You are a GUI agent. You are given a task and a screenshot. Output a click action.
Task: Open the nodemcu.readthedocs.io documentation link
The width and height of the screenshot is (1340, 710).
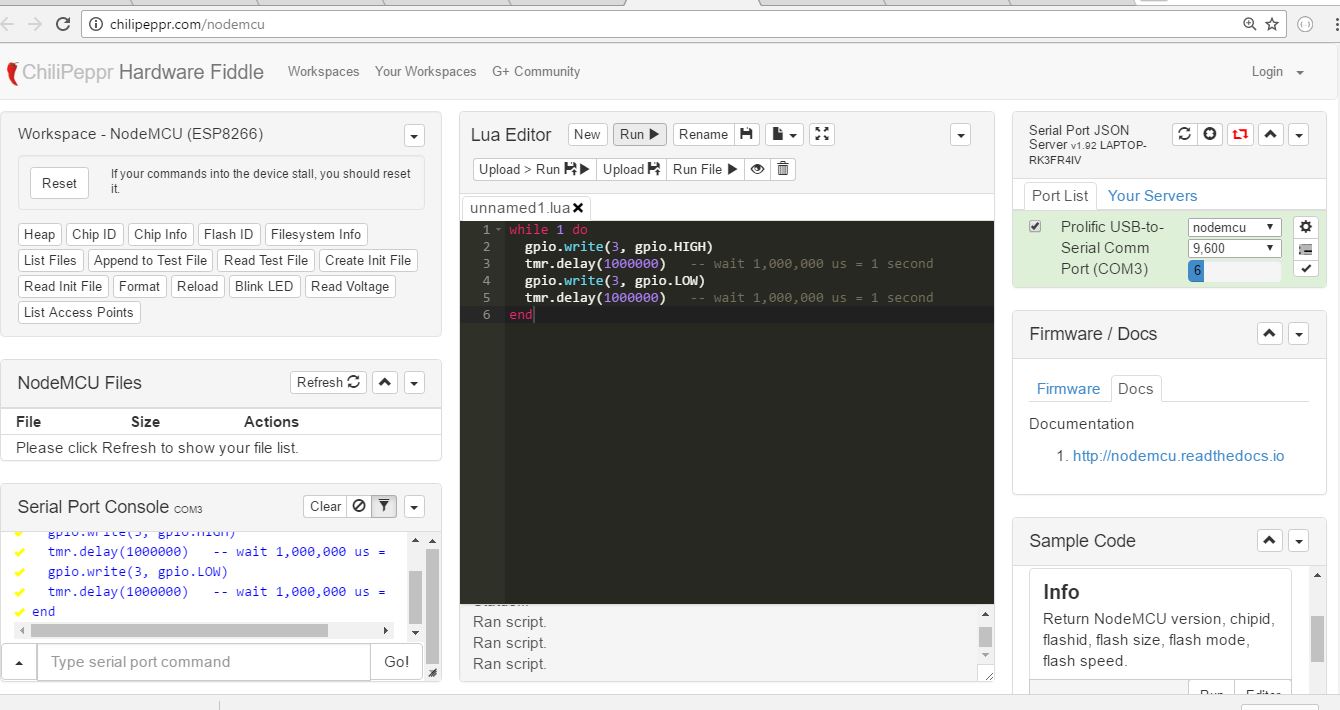pos(1178,456)
